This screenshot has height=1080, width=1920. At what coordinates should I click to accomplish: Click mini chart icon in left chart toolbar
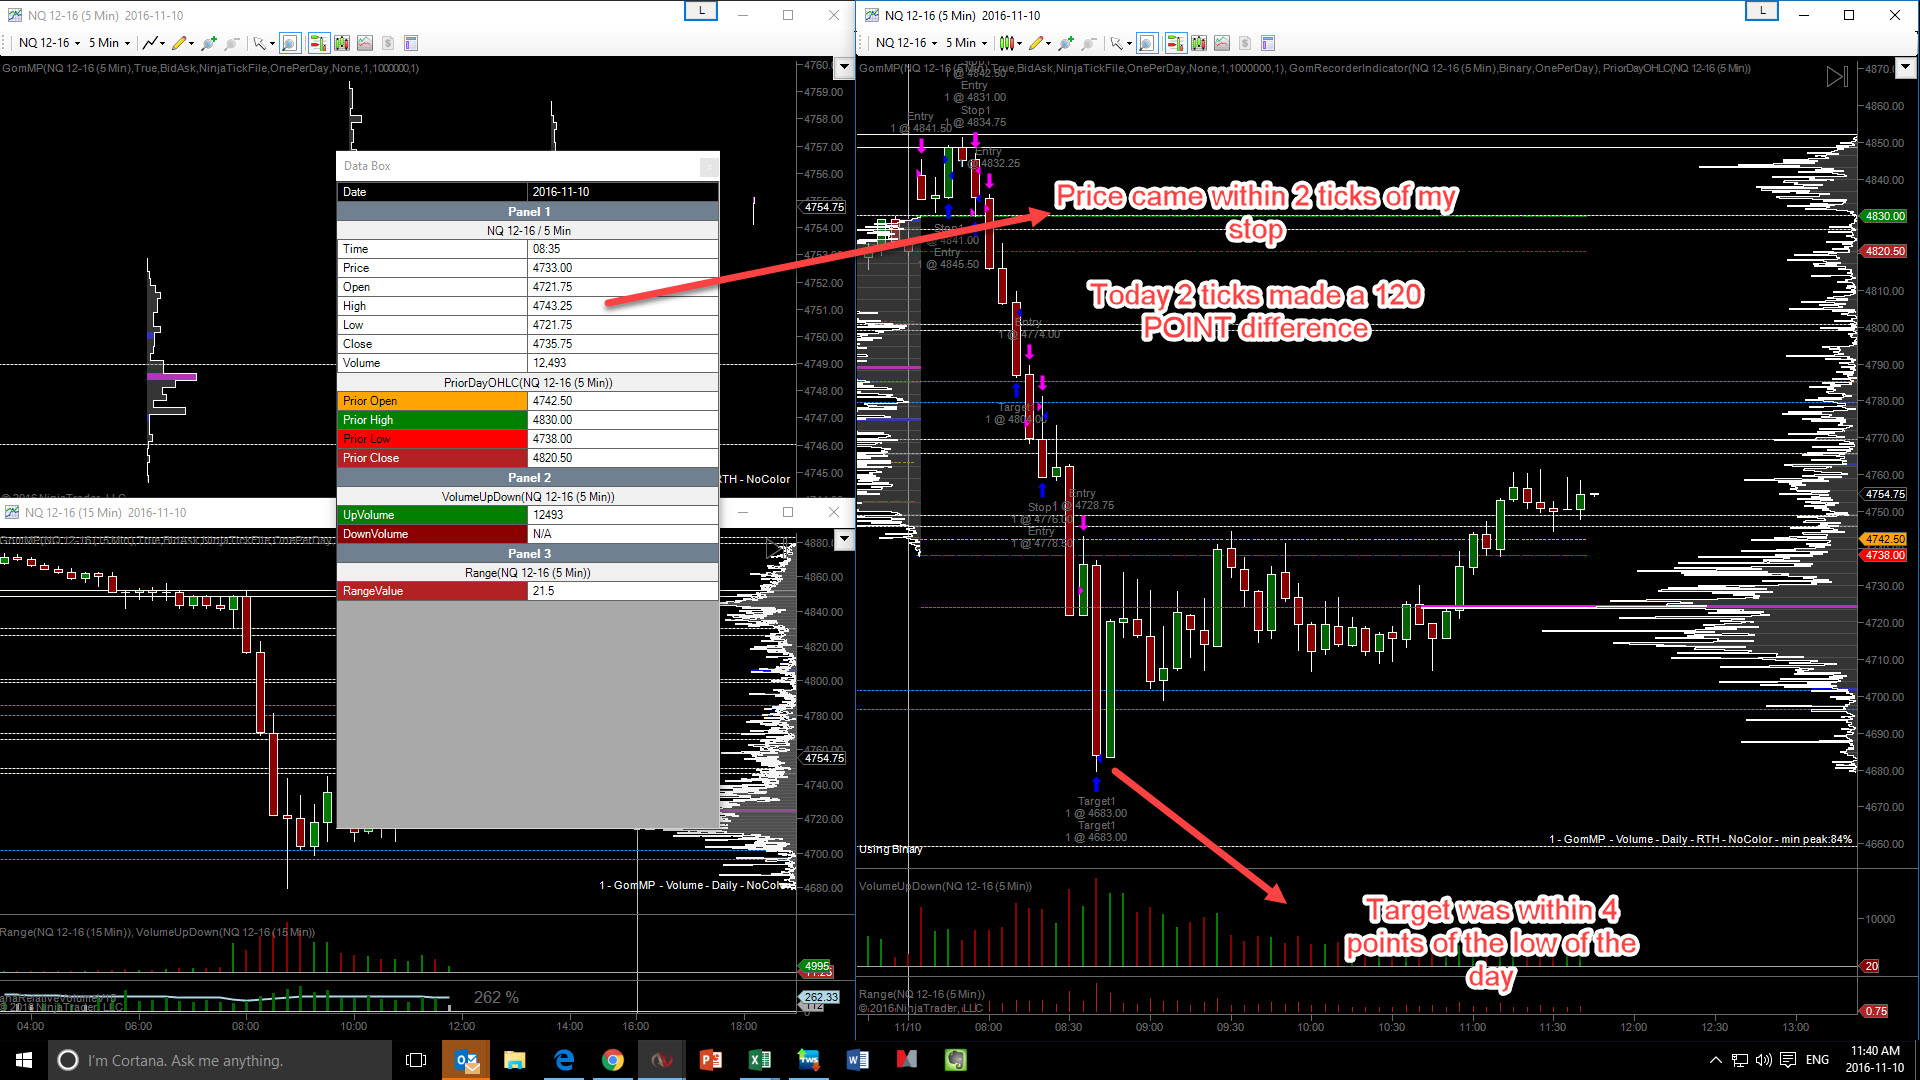pyautogui.click(x=365, y=43)
